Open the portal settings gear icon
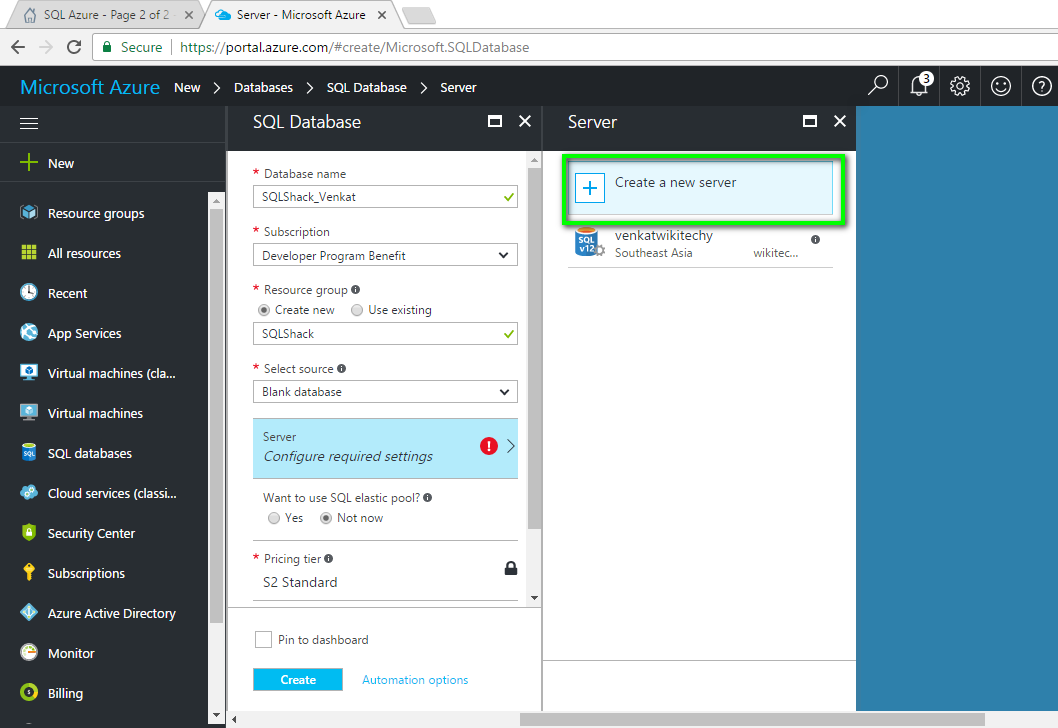The width and height of the screenshot is (1058, 728). [x=959, y=86]
